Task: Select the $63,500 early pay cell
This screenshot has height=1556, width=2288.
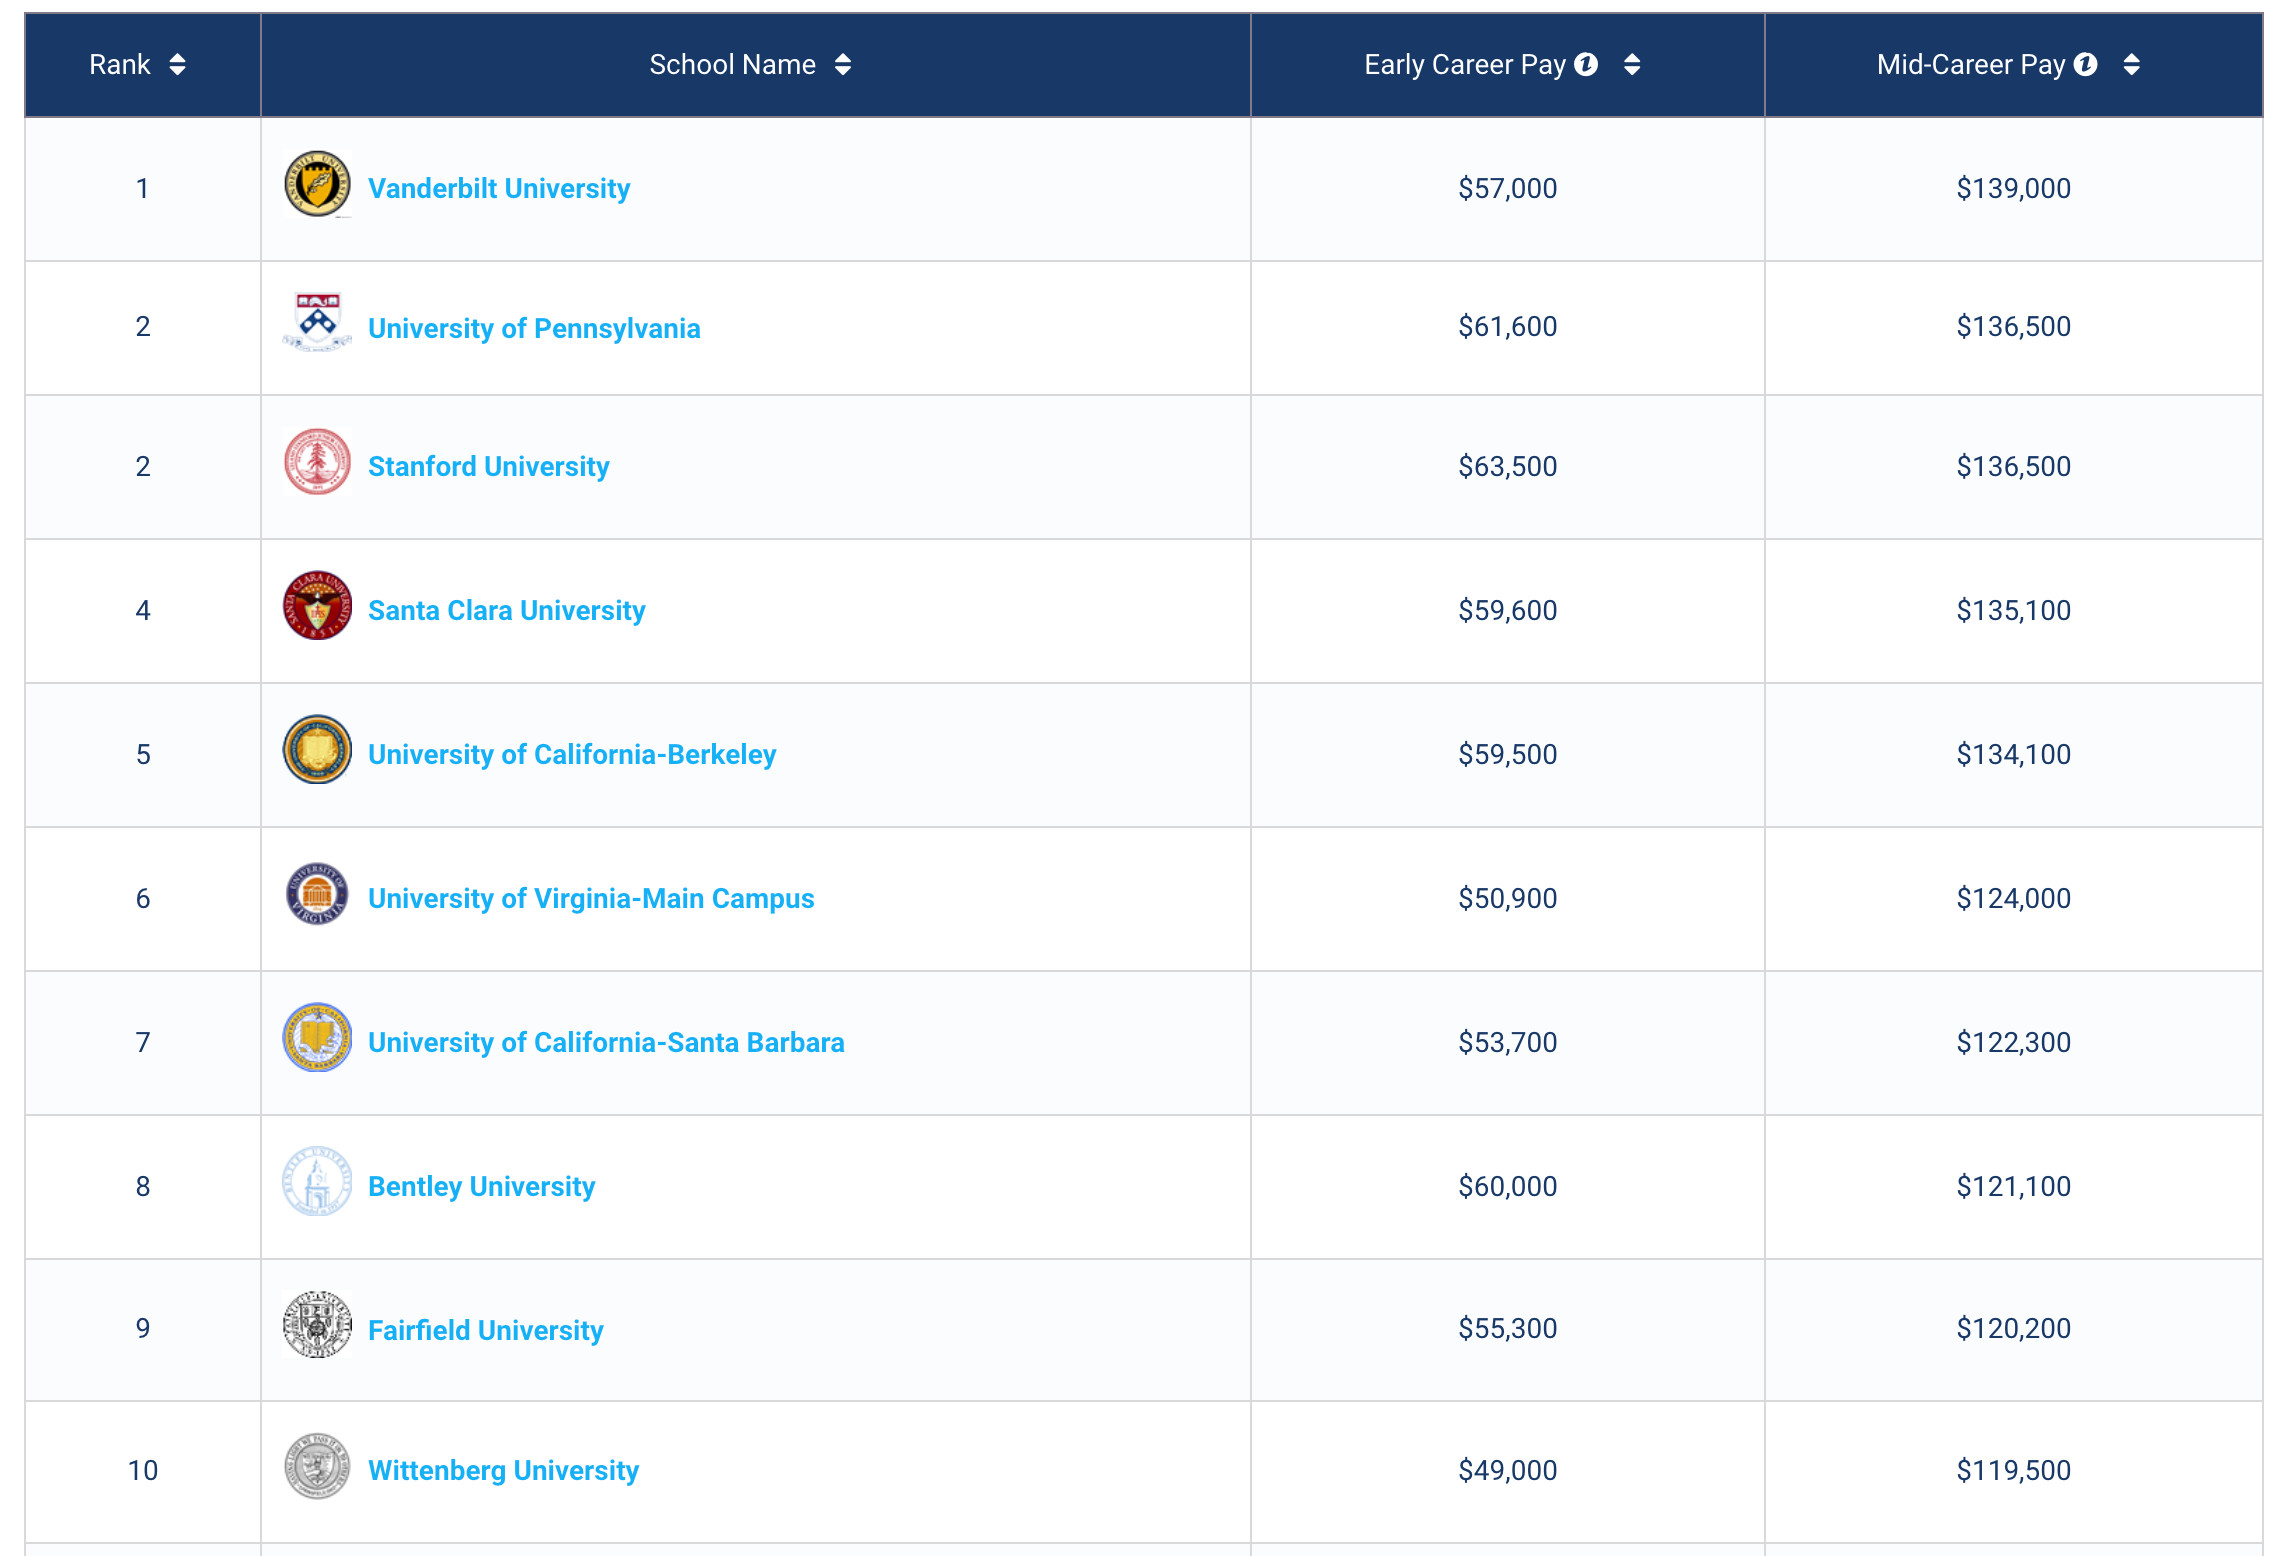Action: [x=1508, y=467]
